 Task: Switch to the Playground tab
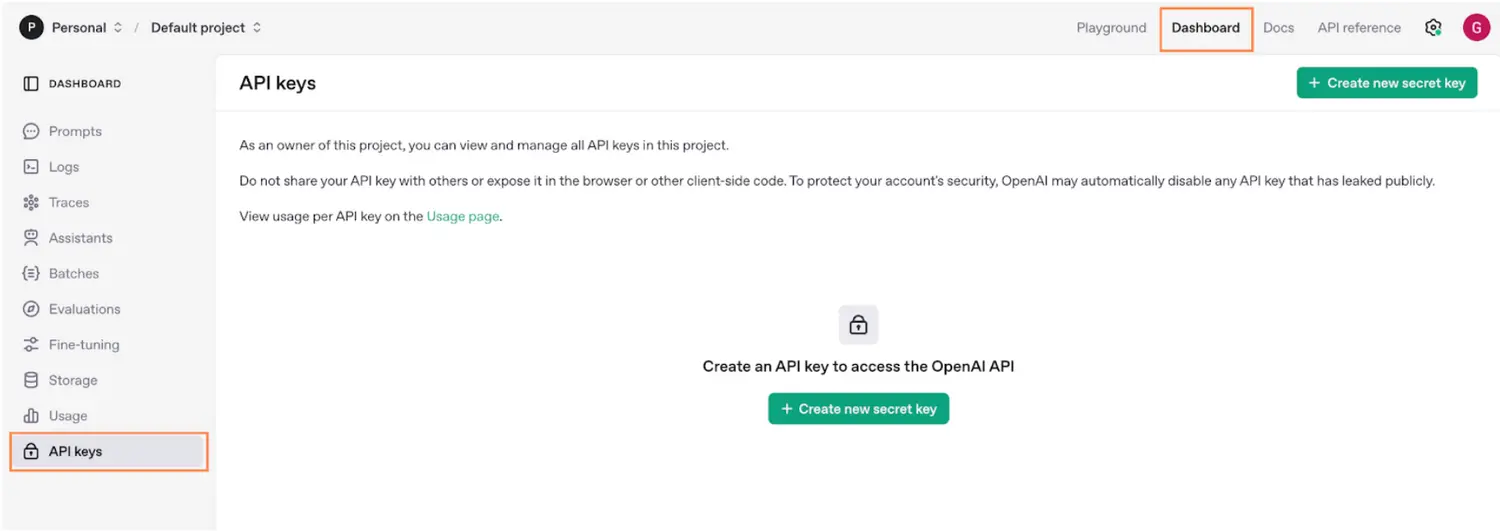(1111, 28)
